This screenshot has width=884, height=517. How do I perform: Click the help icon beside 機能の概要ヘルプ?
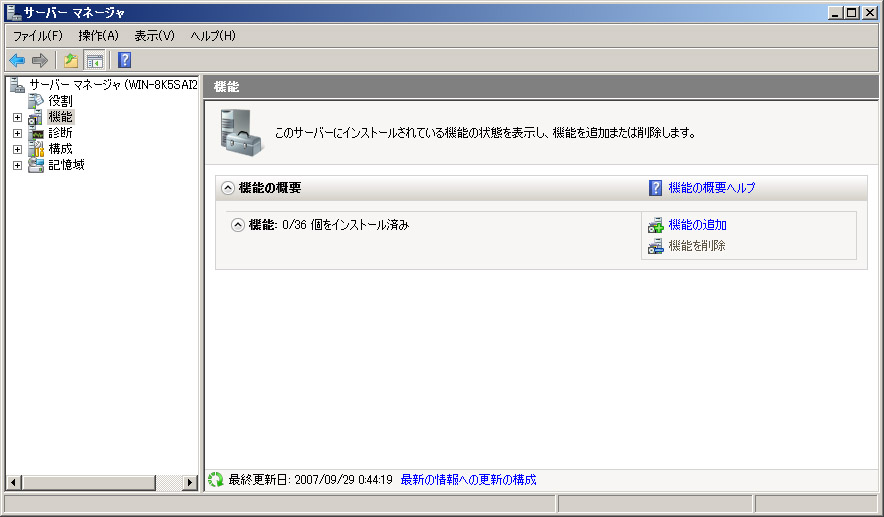pos(656,188)
